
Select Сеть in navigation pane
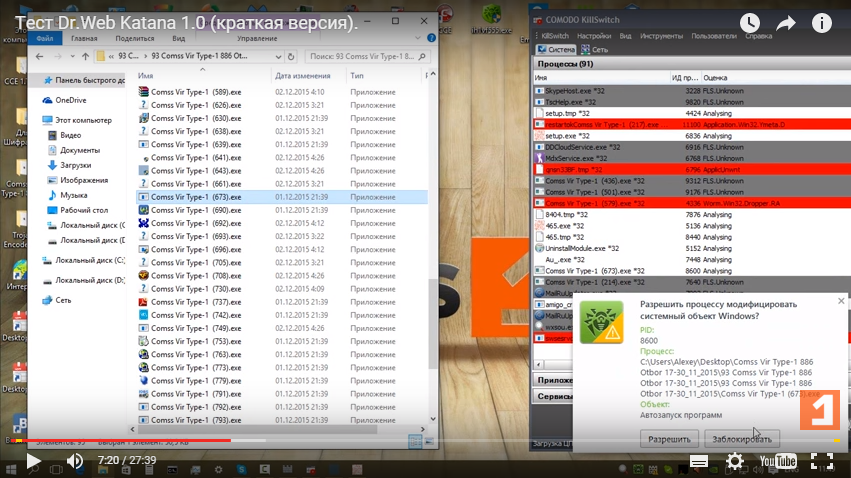(x=58, y=300)
